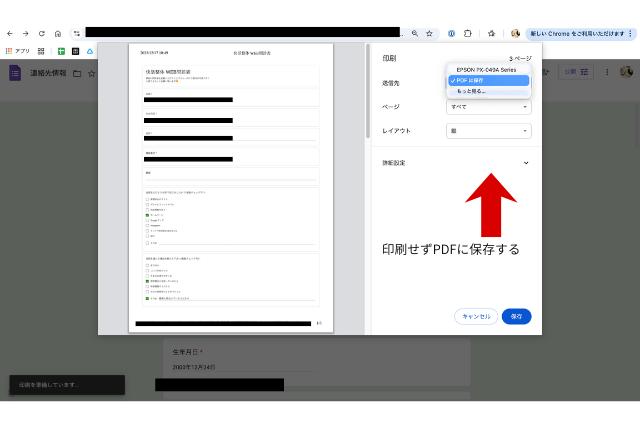This screenshot has height=430, width=640.
Task: Click the 送信先 label
Action: coord(391,83)
